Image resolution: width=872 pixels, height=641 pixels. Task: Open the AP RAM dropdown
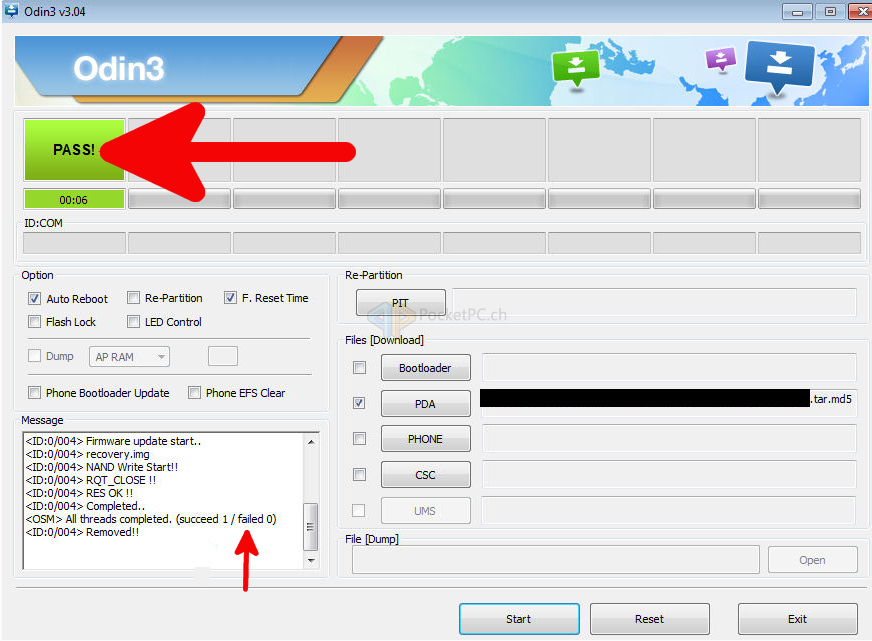[129, 357]
